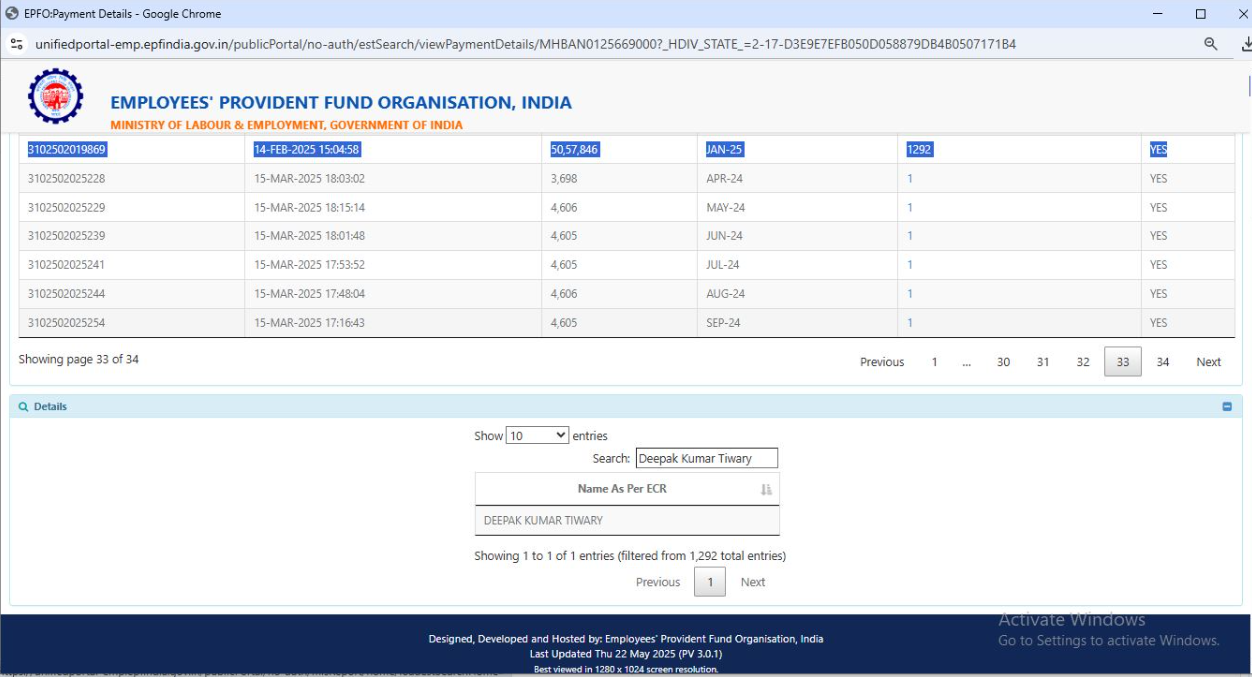Click the zoom magnifier icon in address bar
This screenshot has height=677, width=1252.
click(x=1210, y=44)
